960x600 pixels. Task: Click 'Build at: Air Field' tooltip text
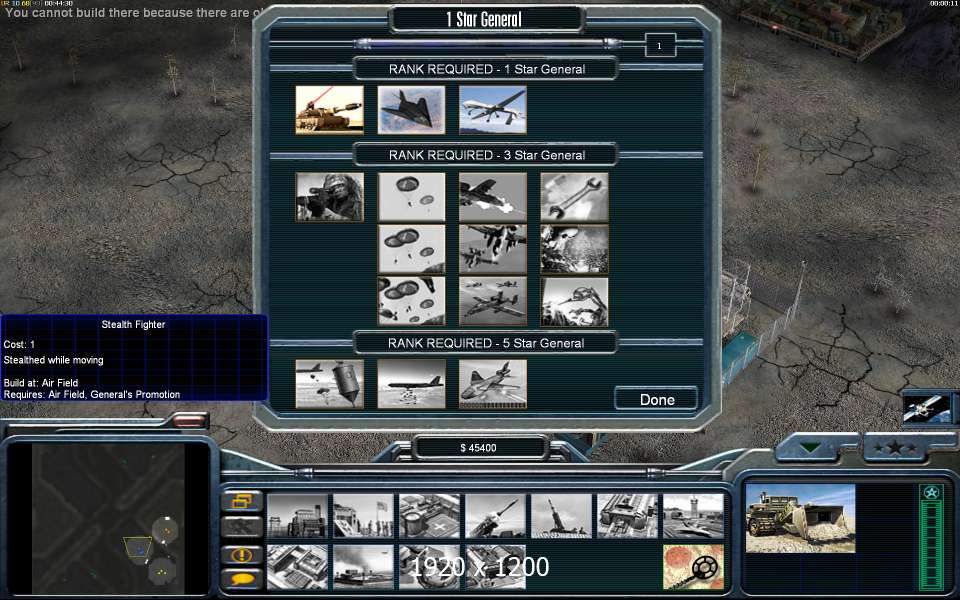tap(41, 383)
